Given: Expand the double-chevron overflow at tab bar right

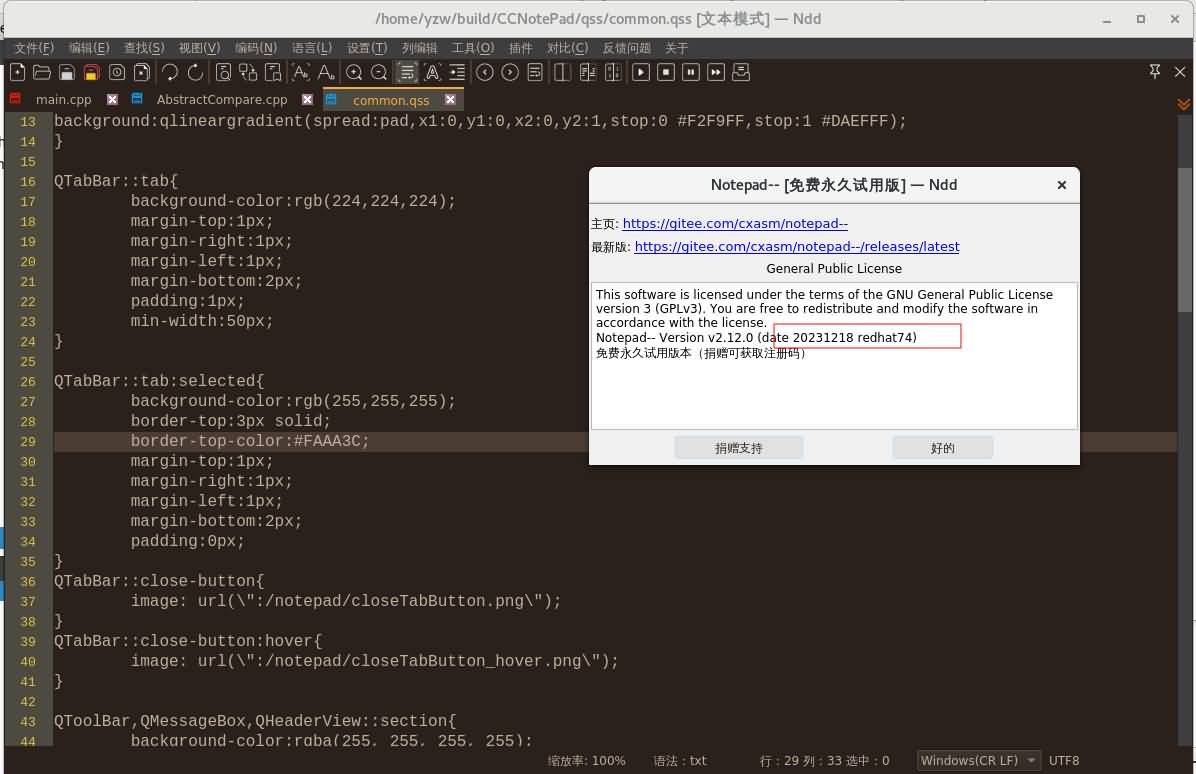Looking at the screenshot, I should 1184,102.
